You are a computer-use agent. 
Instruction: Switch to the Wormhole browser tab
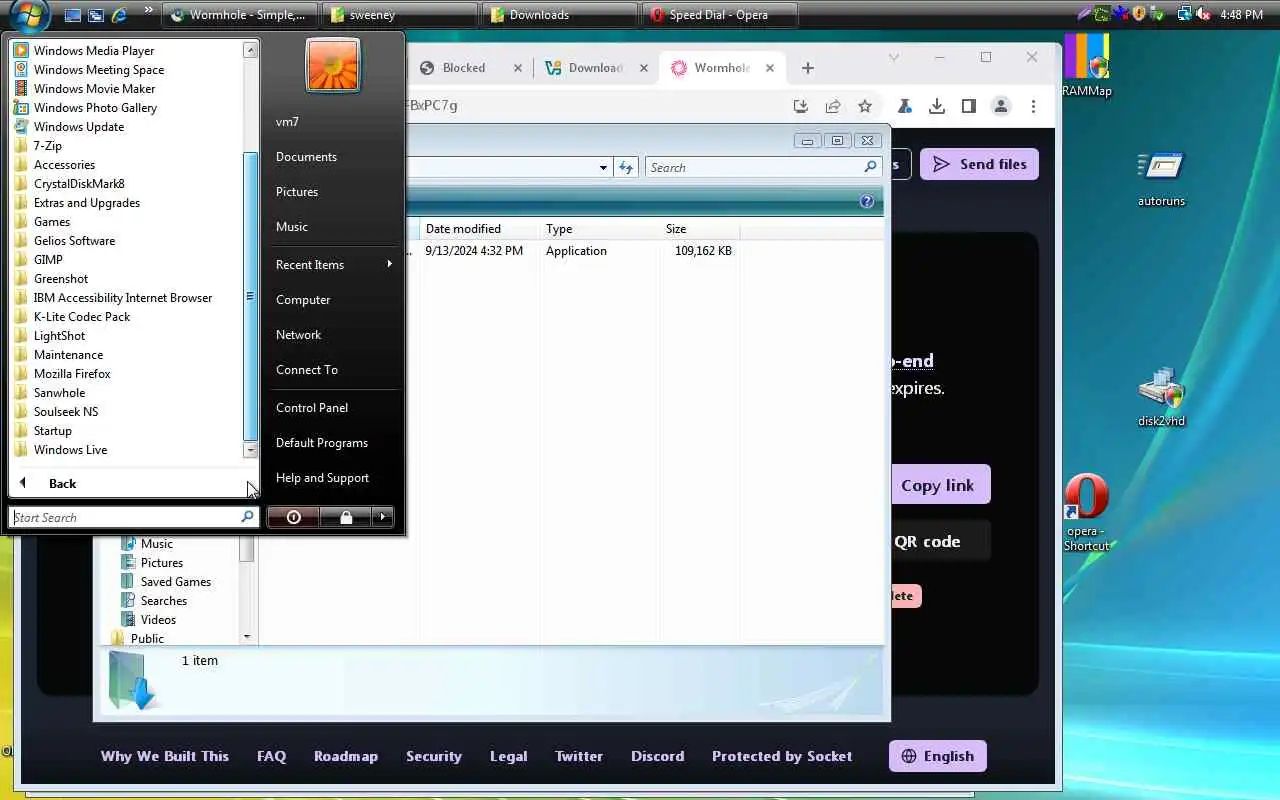(x=722, y=68)
